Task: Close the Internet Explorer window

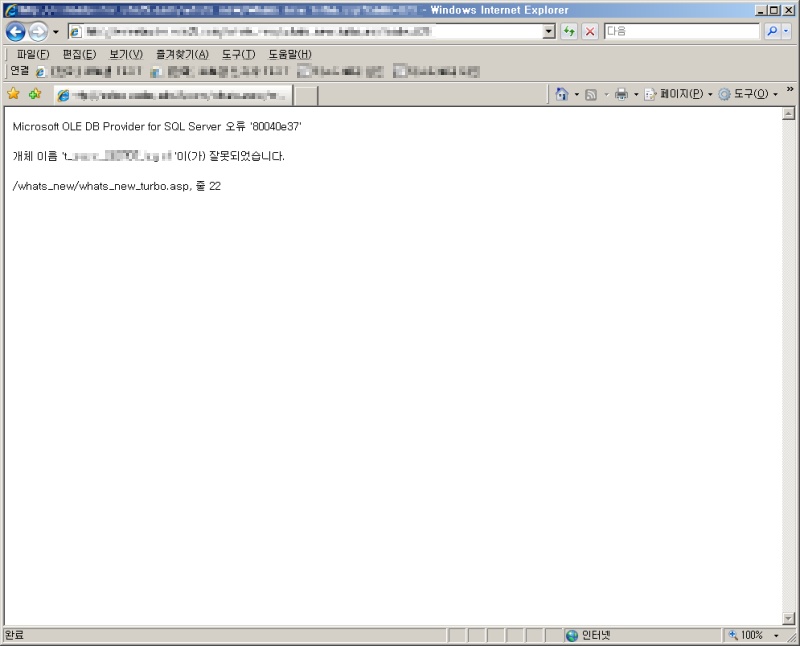Action: click(x=788, y=10)
